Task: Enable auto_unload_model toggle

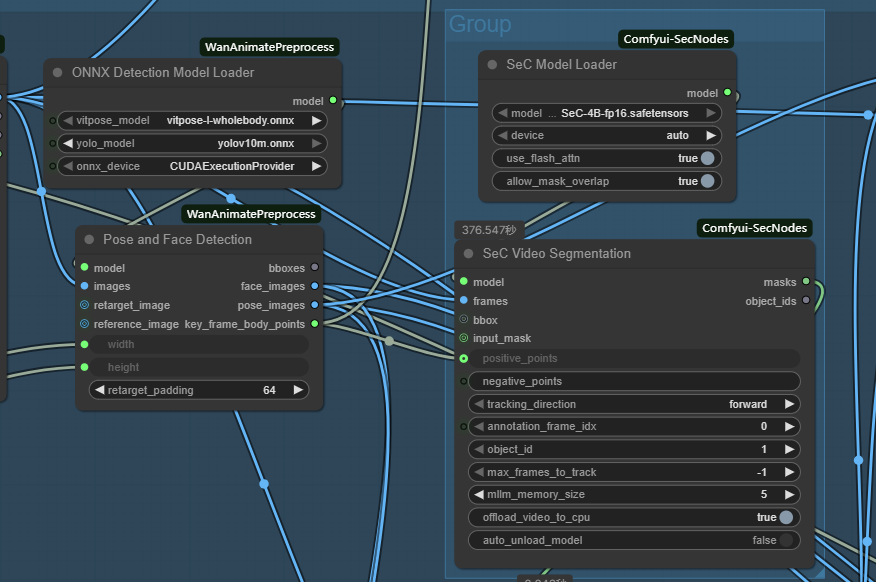Action: (786, 540)
